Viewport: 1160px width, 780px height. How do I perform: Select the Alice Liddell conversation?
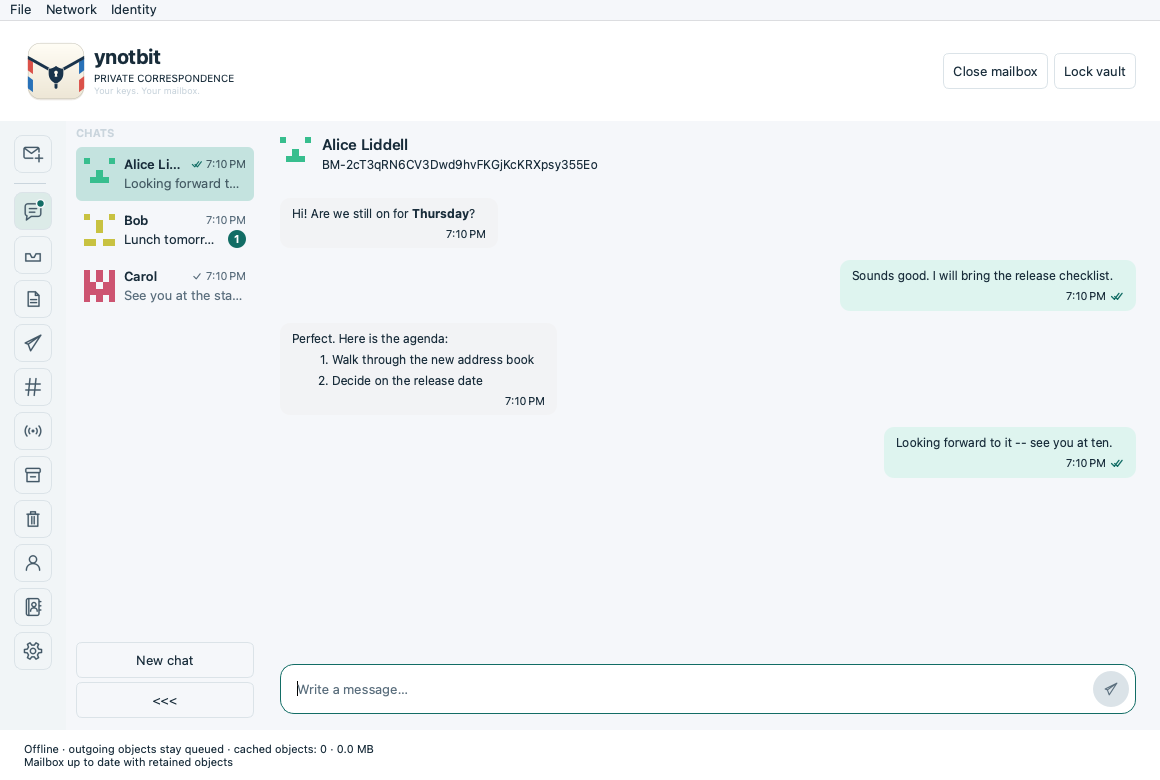(165, 174)
